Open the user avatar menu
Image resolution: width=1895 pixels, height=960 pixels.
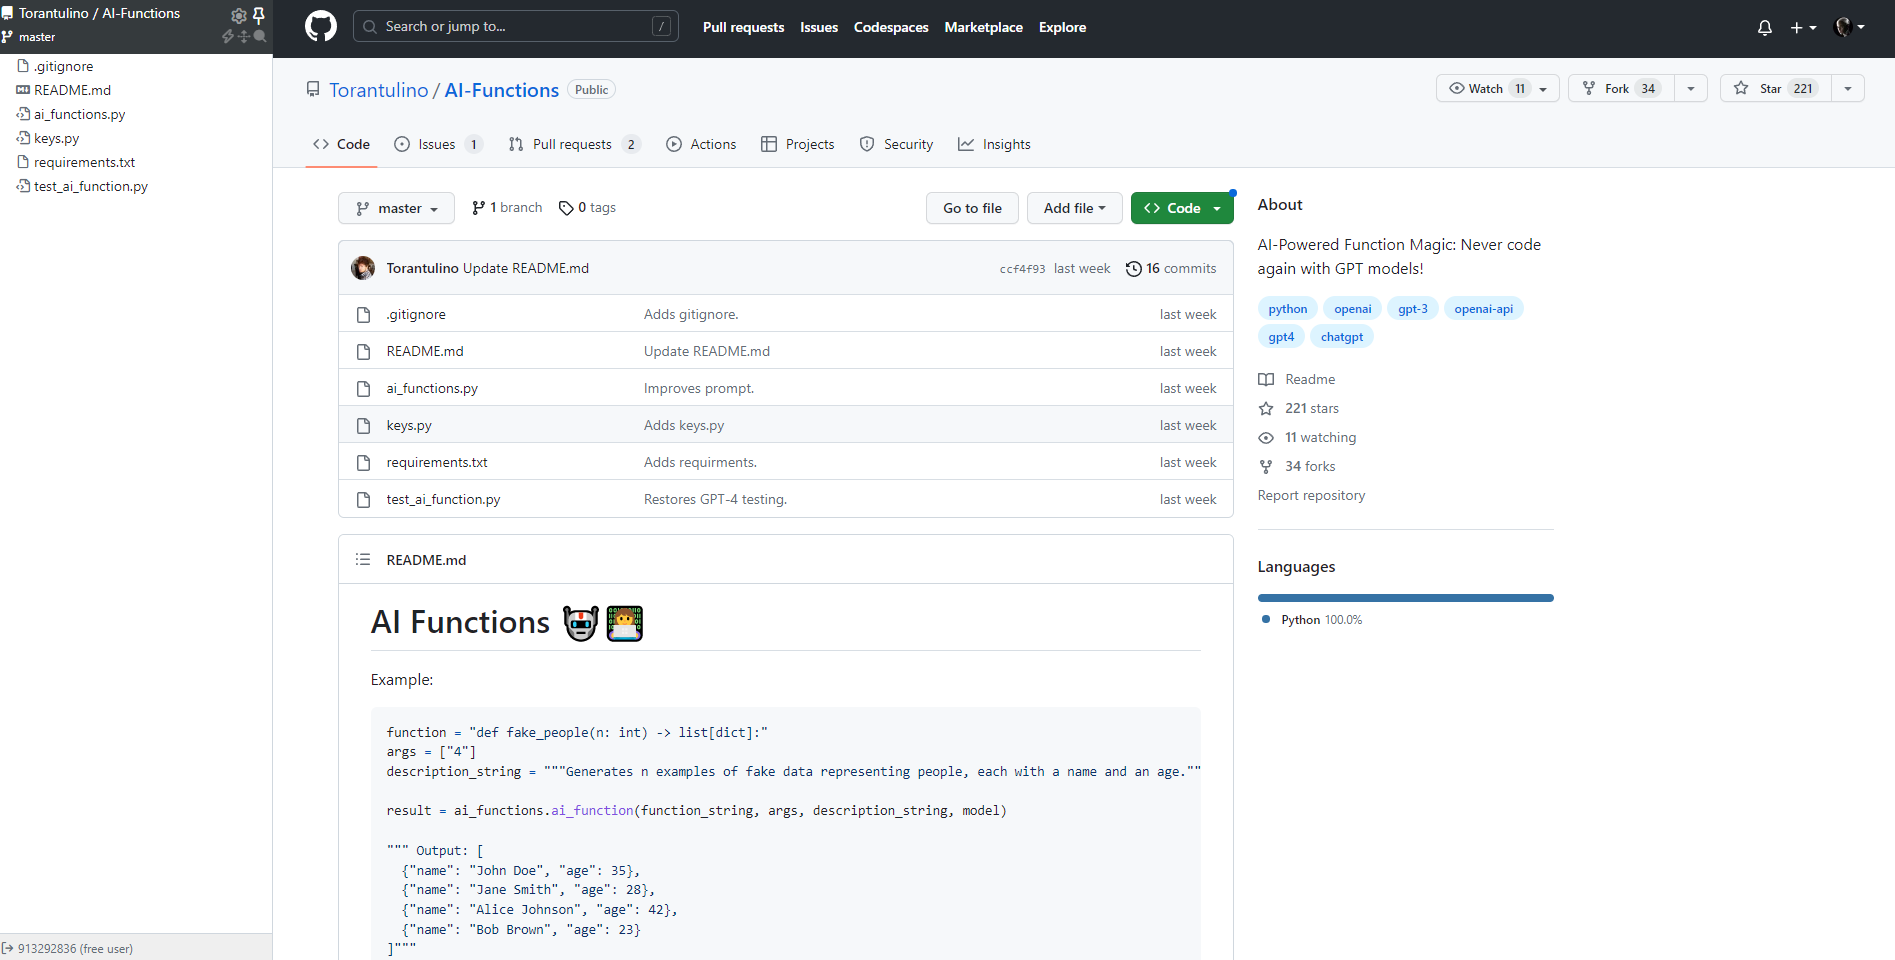(1849, 27)
